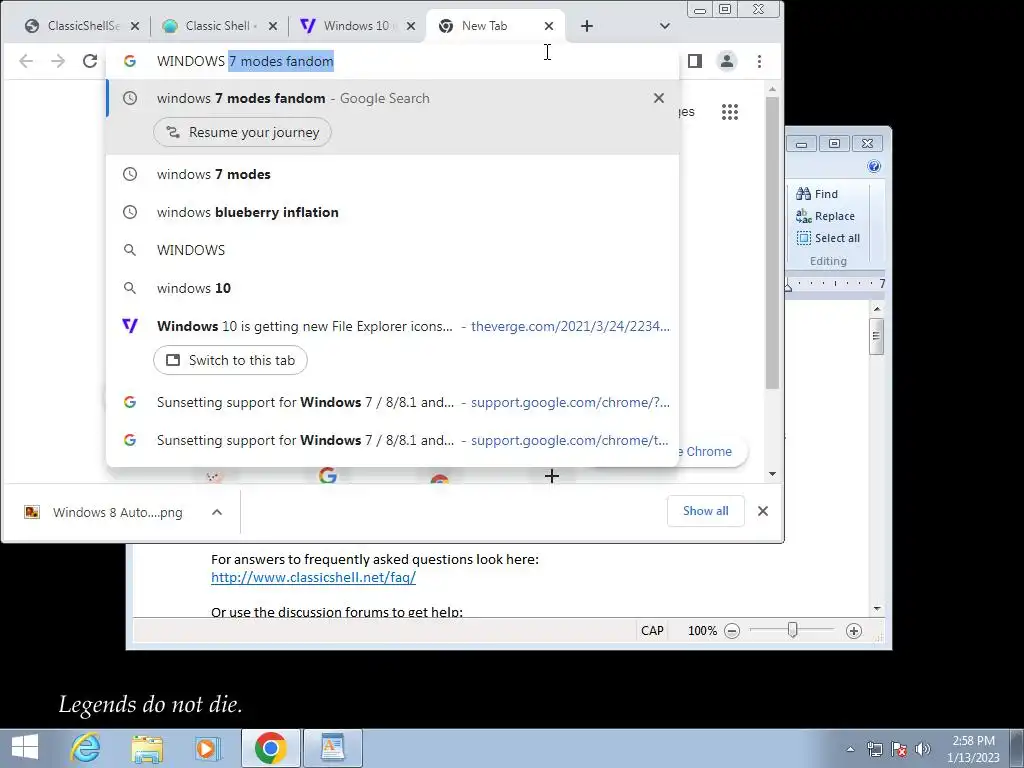Close the New Tab tab
Screen dimensions: 1024x768
coord(549,26)
